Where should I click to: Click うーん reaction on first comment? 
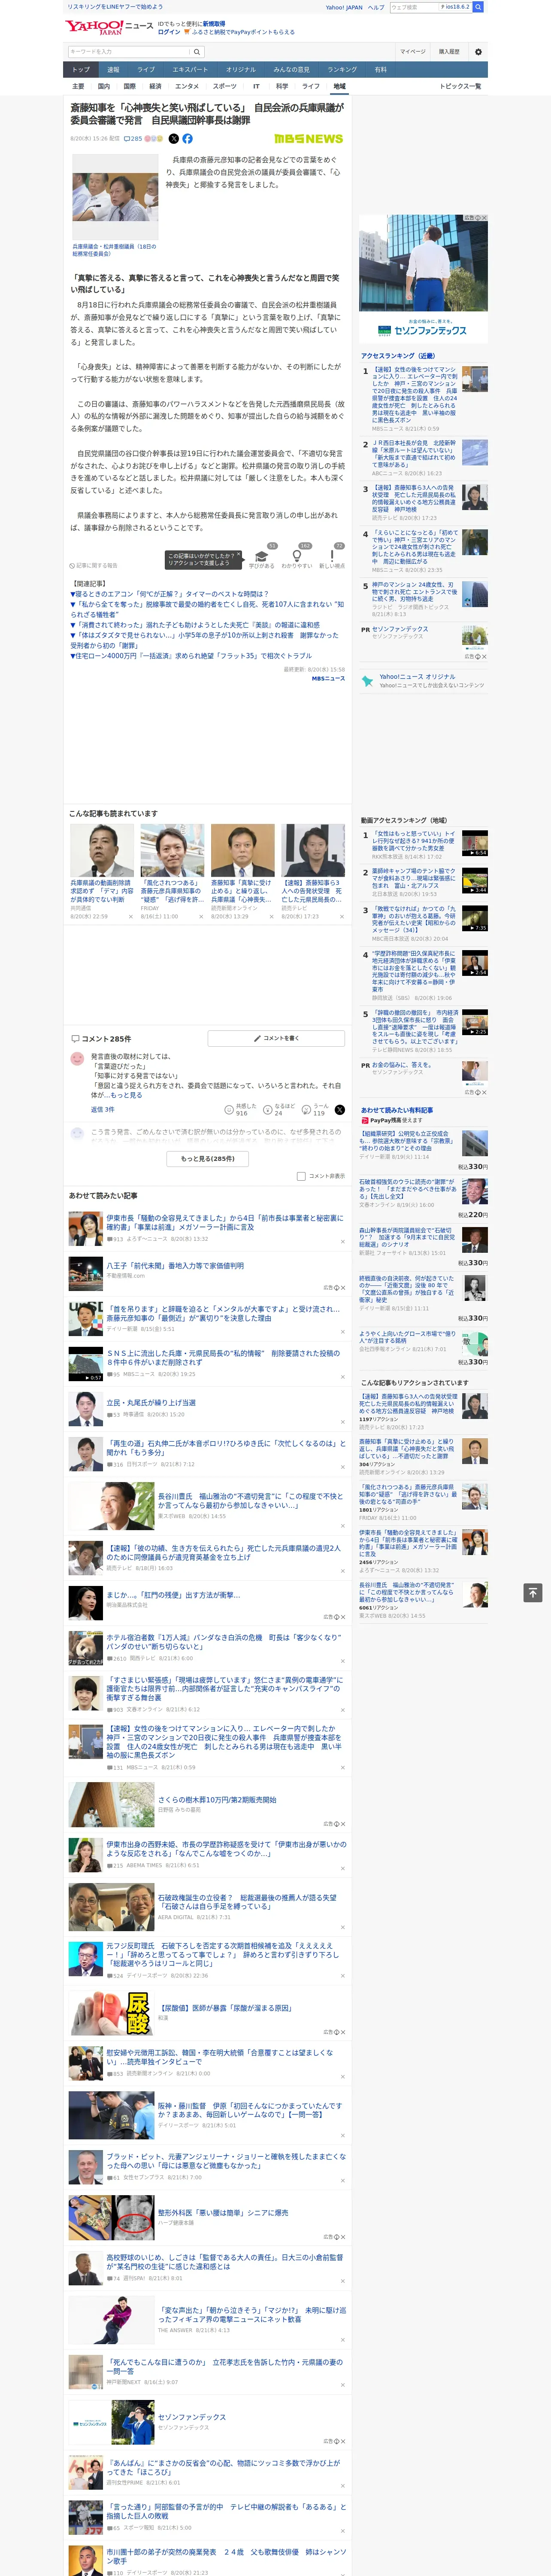pyautogui.click(x=315, y=1110)
